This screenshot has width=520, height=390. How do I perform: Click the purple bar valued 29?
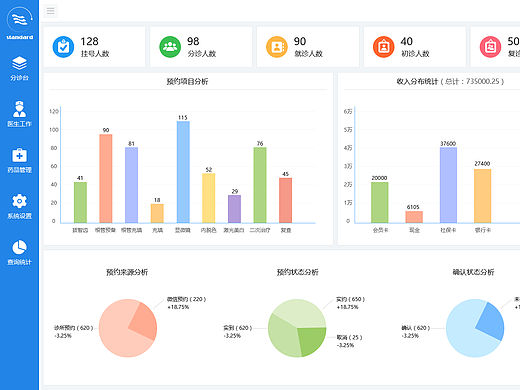point(234,209)
